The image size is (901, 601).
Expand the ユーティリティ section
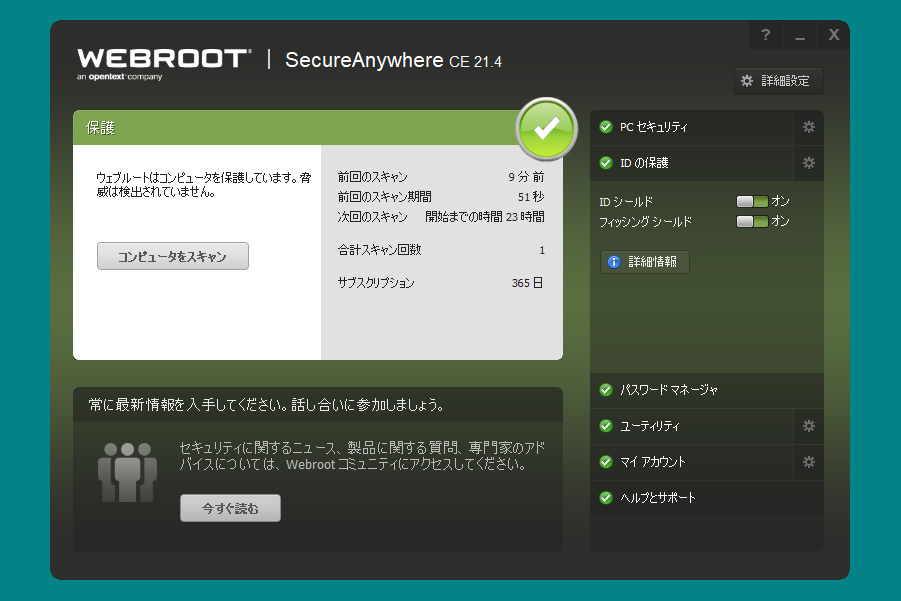(x=692, y=426)
